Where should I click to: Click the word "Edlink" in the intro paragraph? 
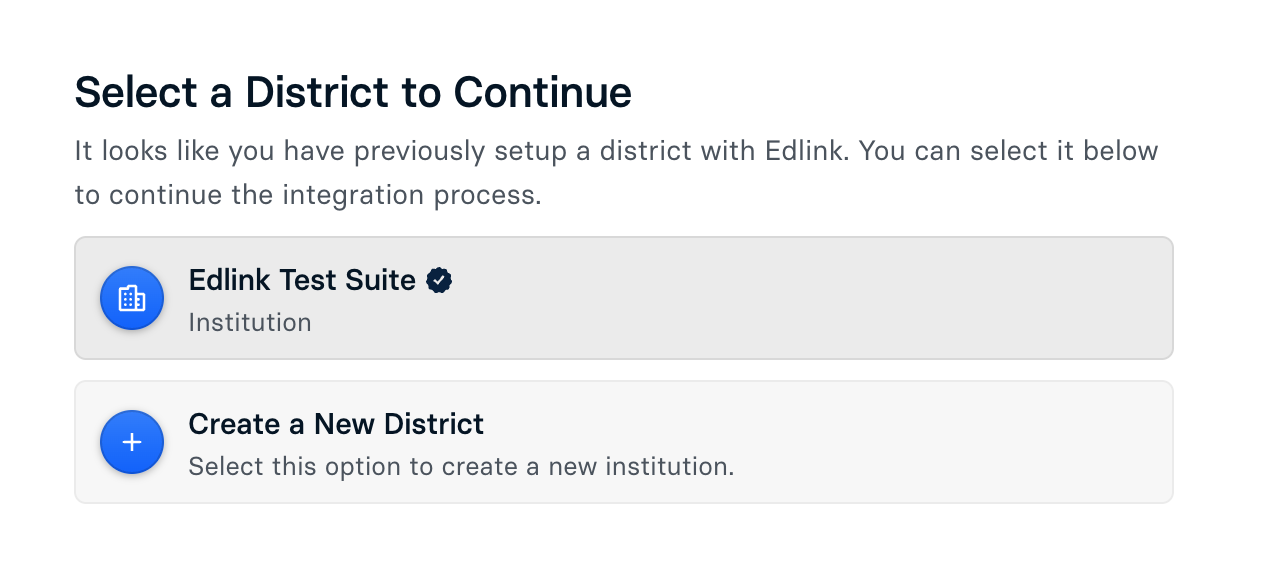point(807,151)
